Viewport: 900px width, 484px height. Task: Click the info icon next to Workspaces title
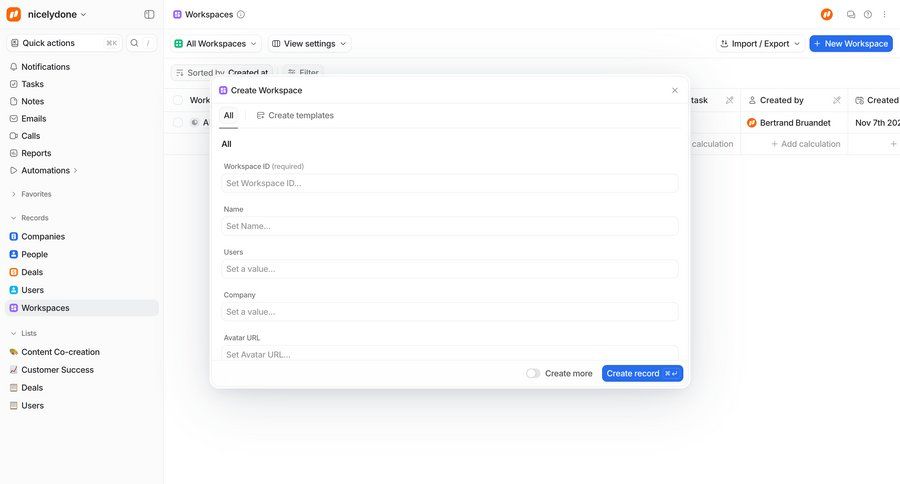point(241,14)
